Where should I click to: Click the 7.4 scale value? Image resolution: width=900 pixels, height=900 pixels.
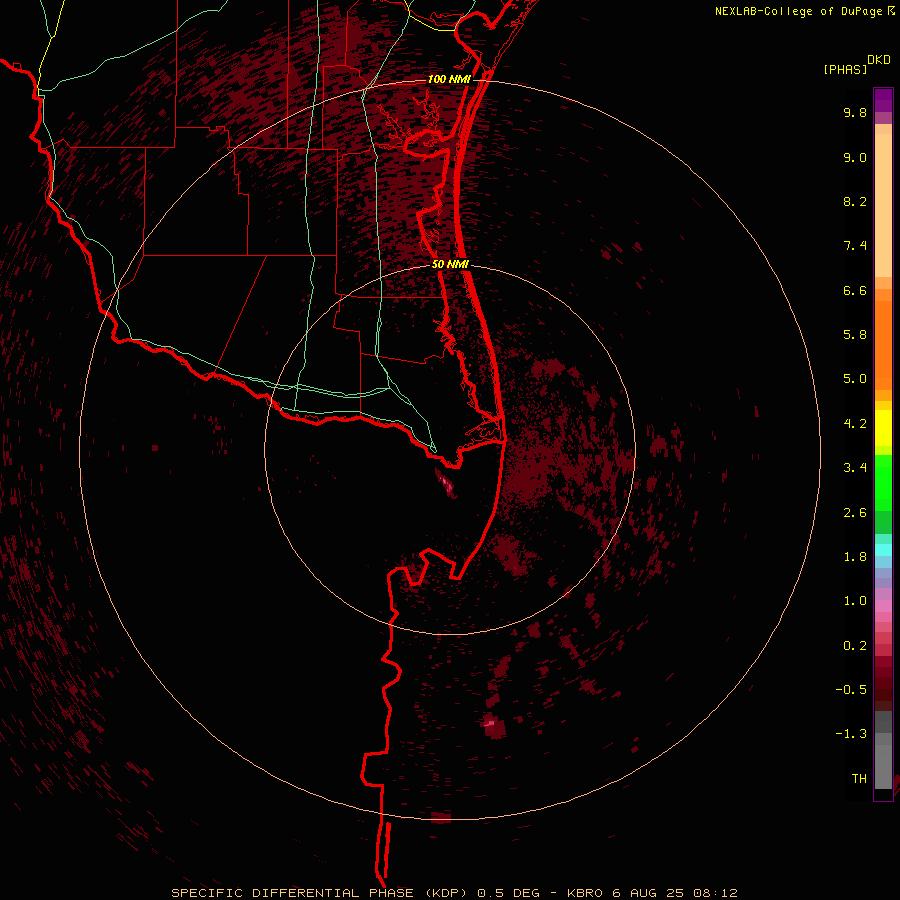pyautogui.click(x=855, y=246)
